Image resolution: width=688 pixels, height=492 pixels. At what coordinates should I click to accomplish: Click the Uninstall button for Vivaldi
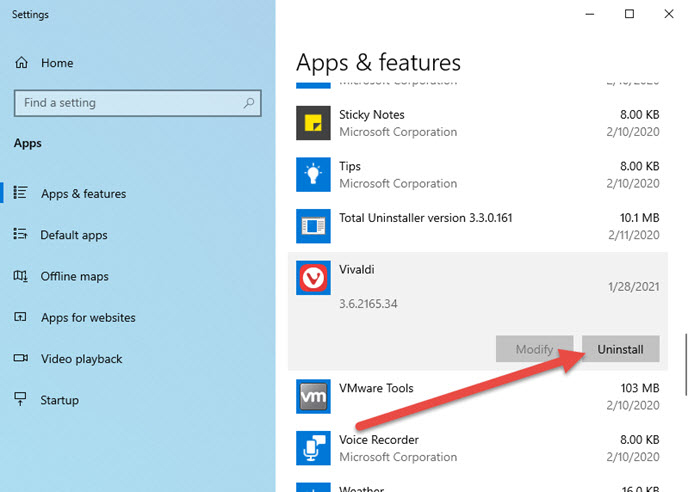point(620,349)
